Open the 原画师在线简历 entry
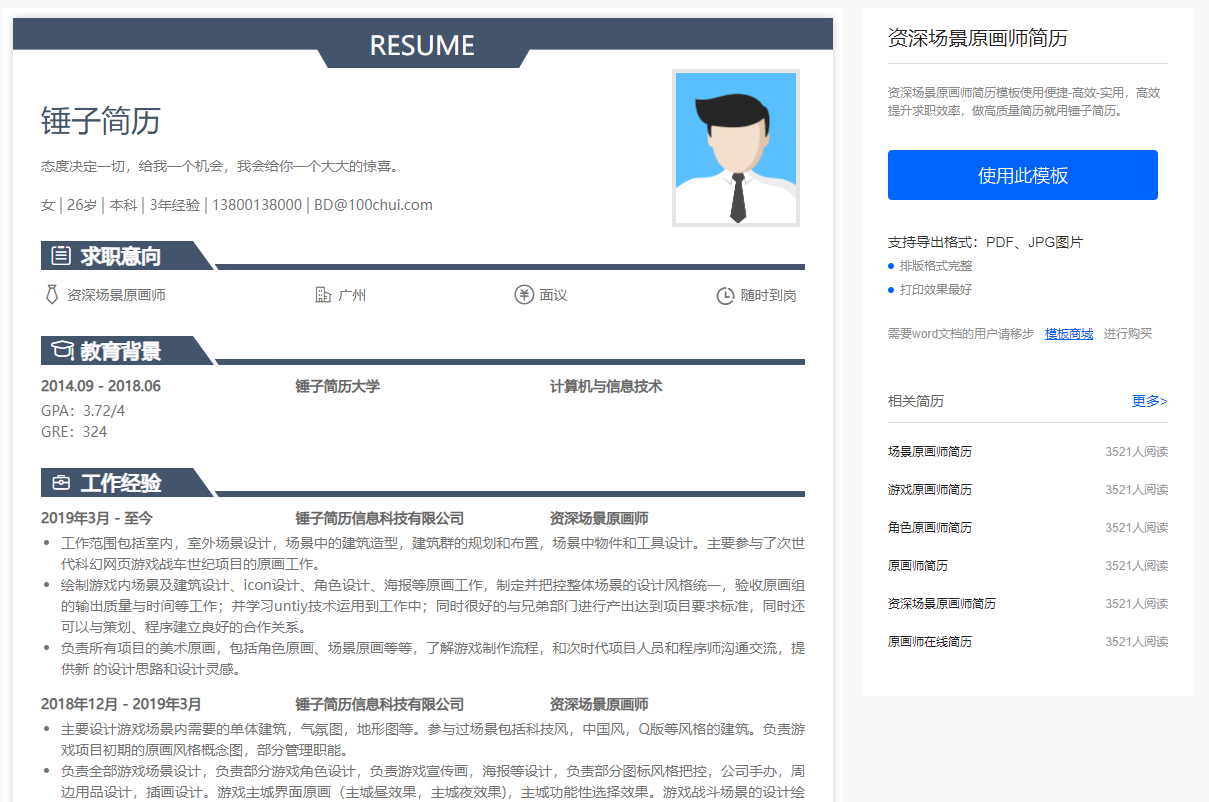Screen dimensions: 1209x802 click(929, 641)
